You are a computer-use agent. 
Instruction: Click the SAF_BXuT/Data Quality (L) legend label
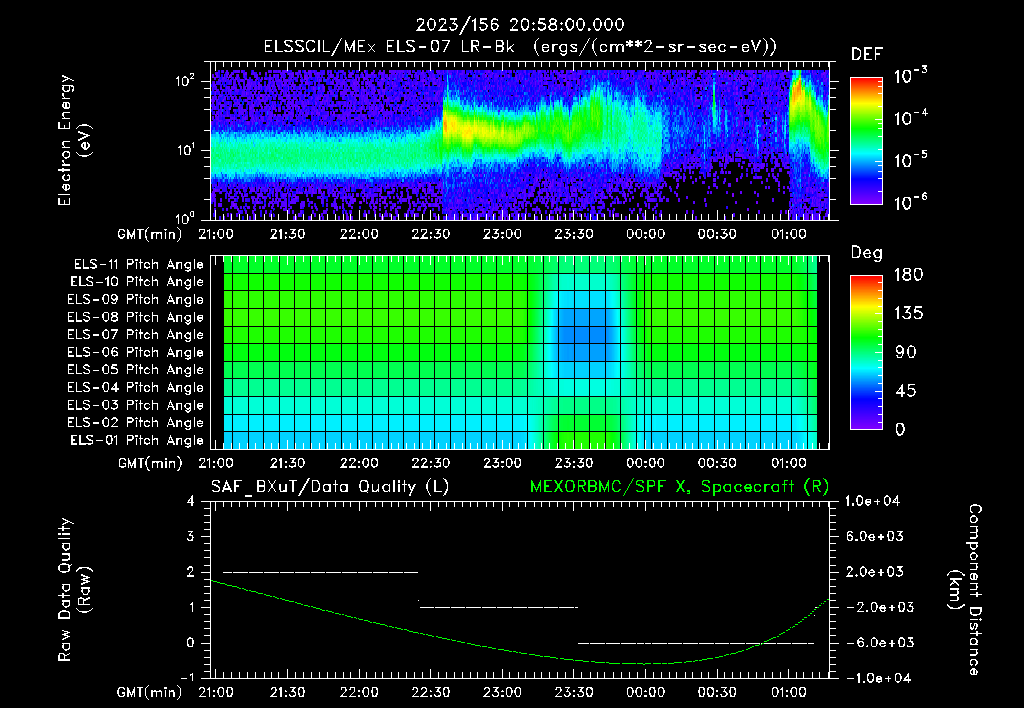pos(330,487)
